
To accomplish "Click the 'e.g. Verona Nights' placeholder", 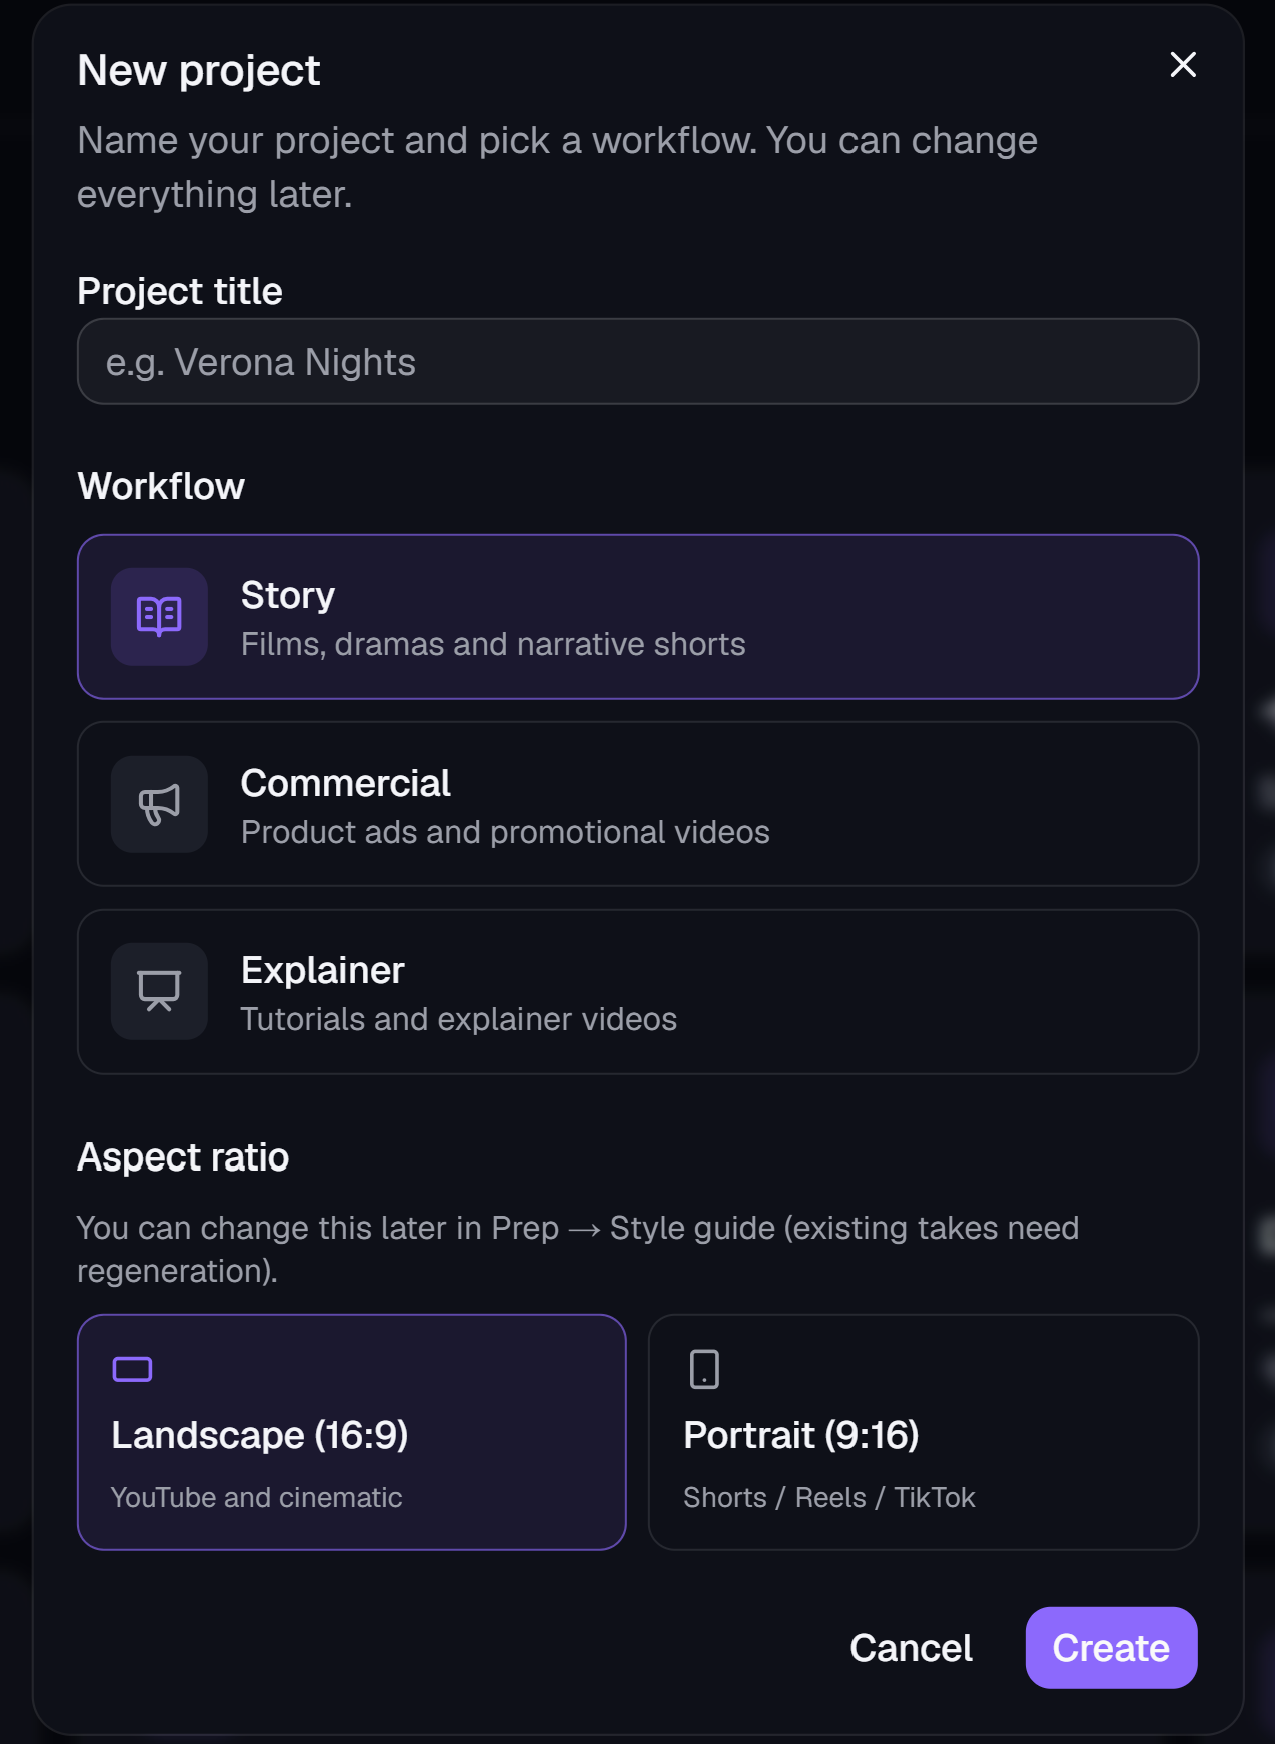I will pos(261,362).
